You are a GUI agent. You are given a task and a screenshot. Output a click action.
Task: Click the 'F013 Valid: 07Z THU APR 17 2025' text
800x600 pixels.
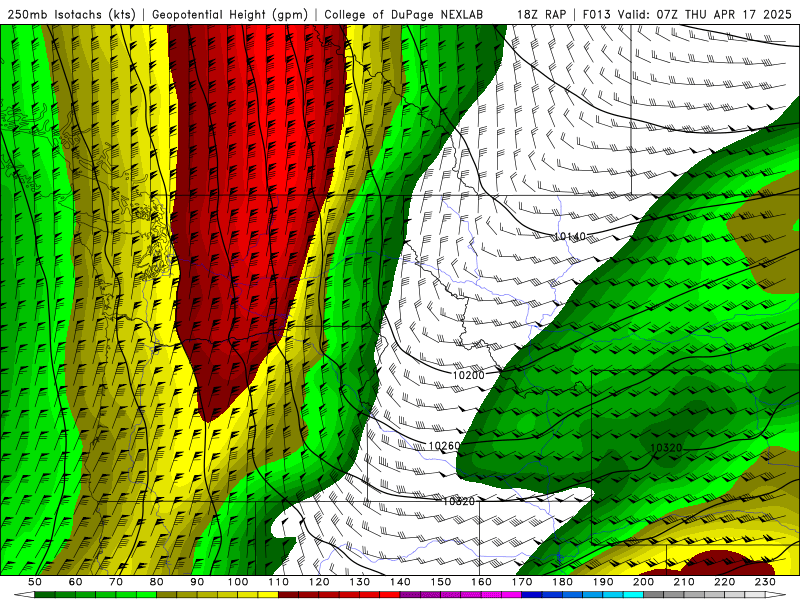pos(687,14)
